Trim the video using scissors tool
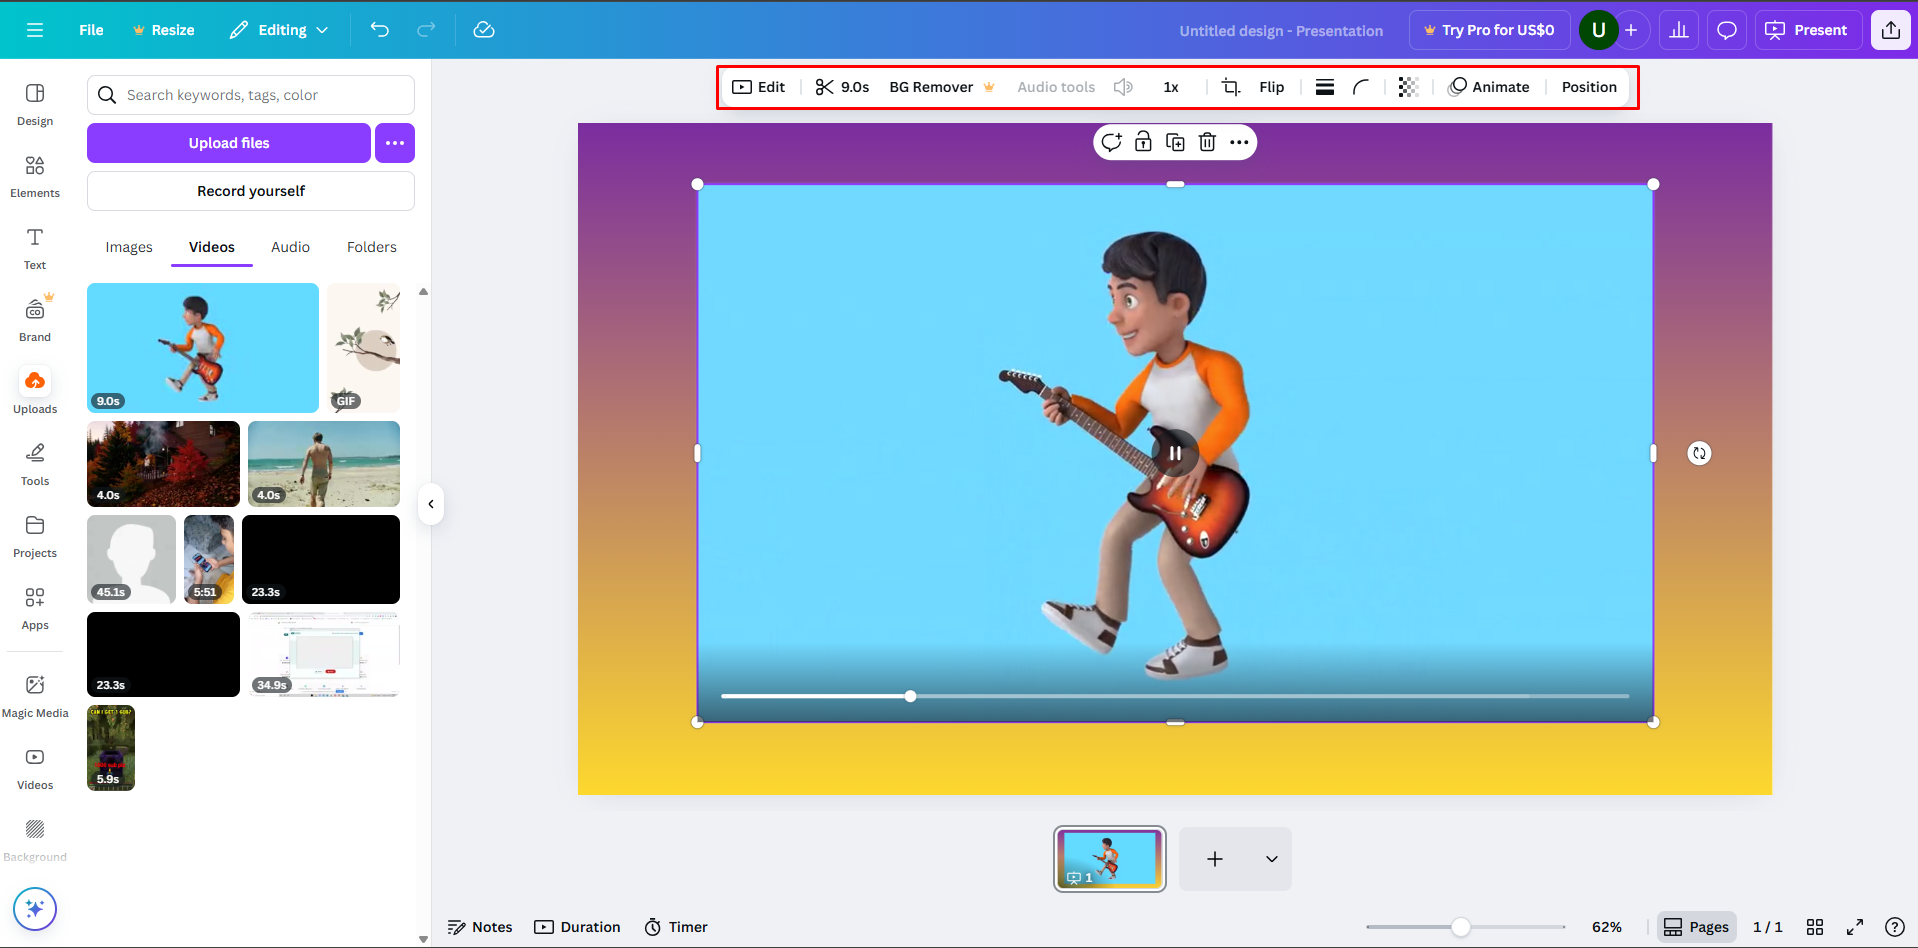The height and width of the screenshot is (948, 1918). click(842, 87)
